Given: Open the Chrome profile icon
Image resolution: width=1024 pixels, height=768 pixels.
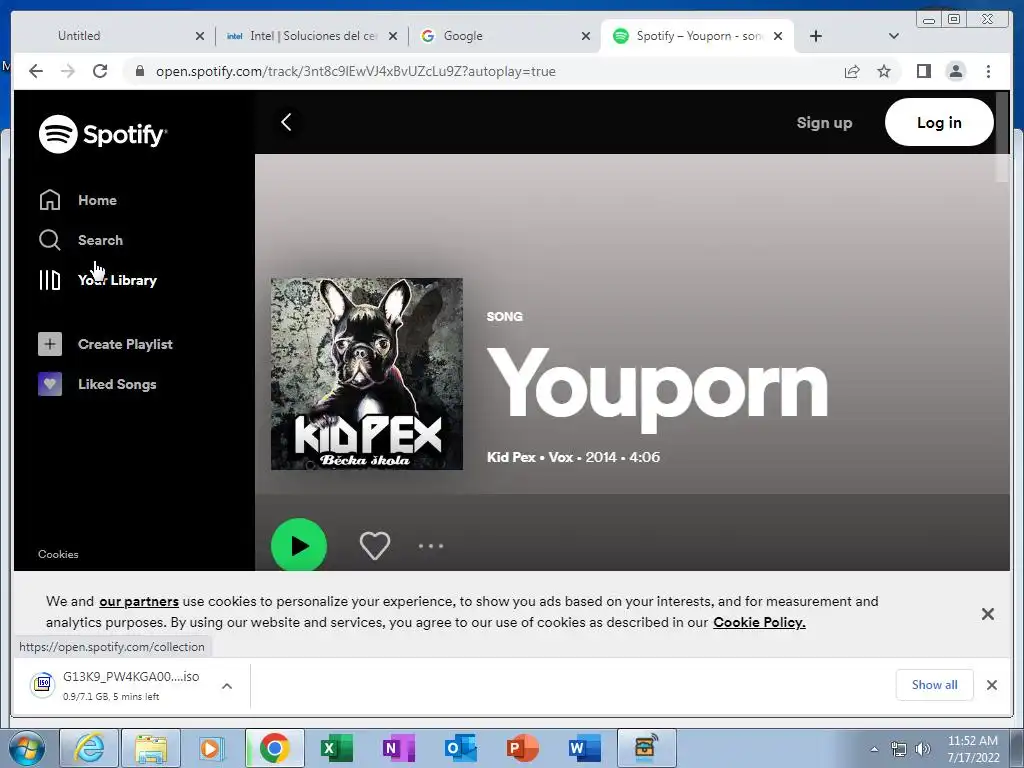Looking at the screenshot, I should coord(955,71).
